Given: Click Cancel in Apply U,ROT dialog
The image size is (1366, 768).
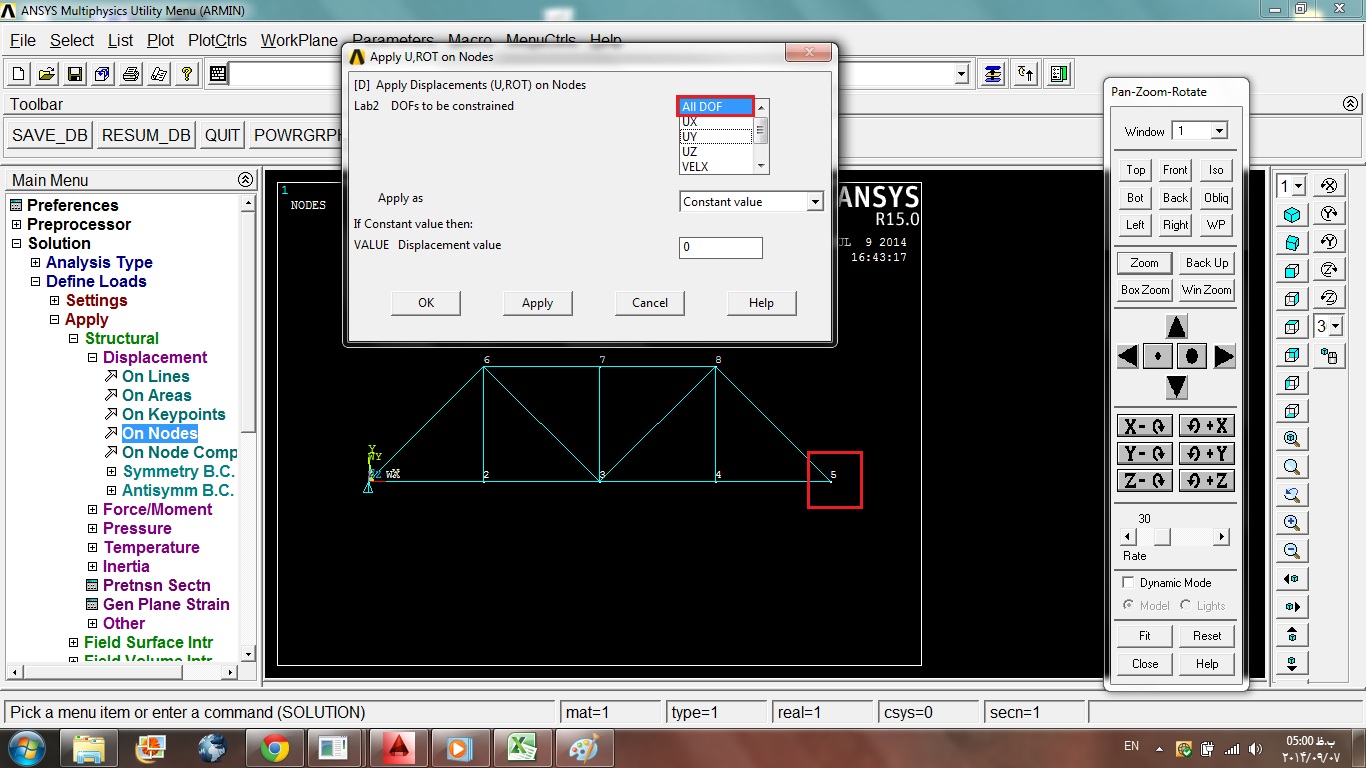Looking at the screenshot, I should 650,303.
